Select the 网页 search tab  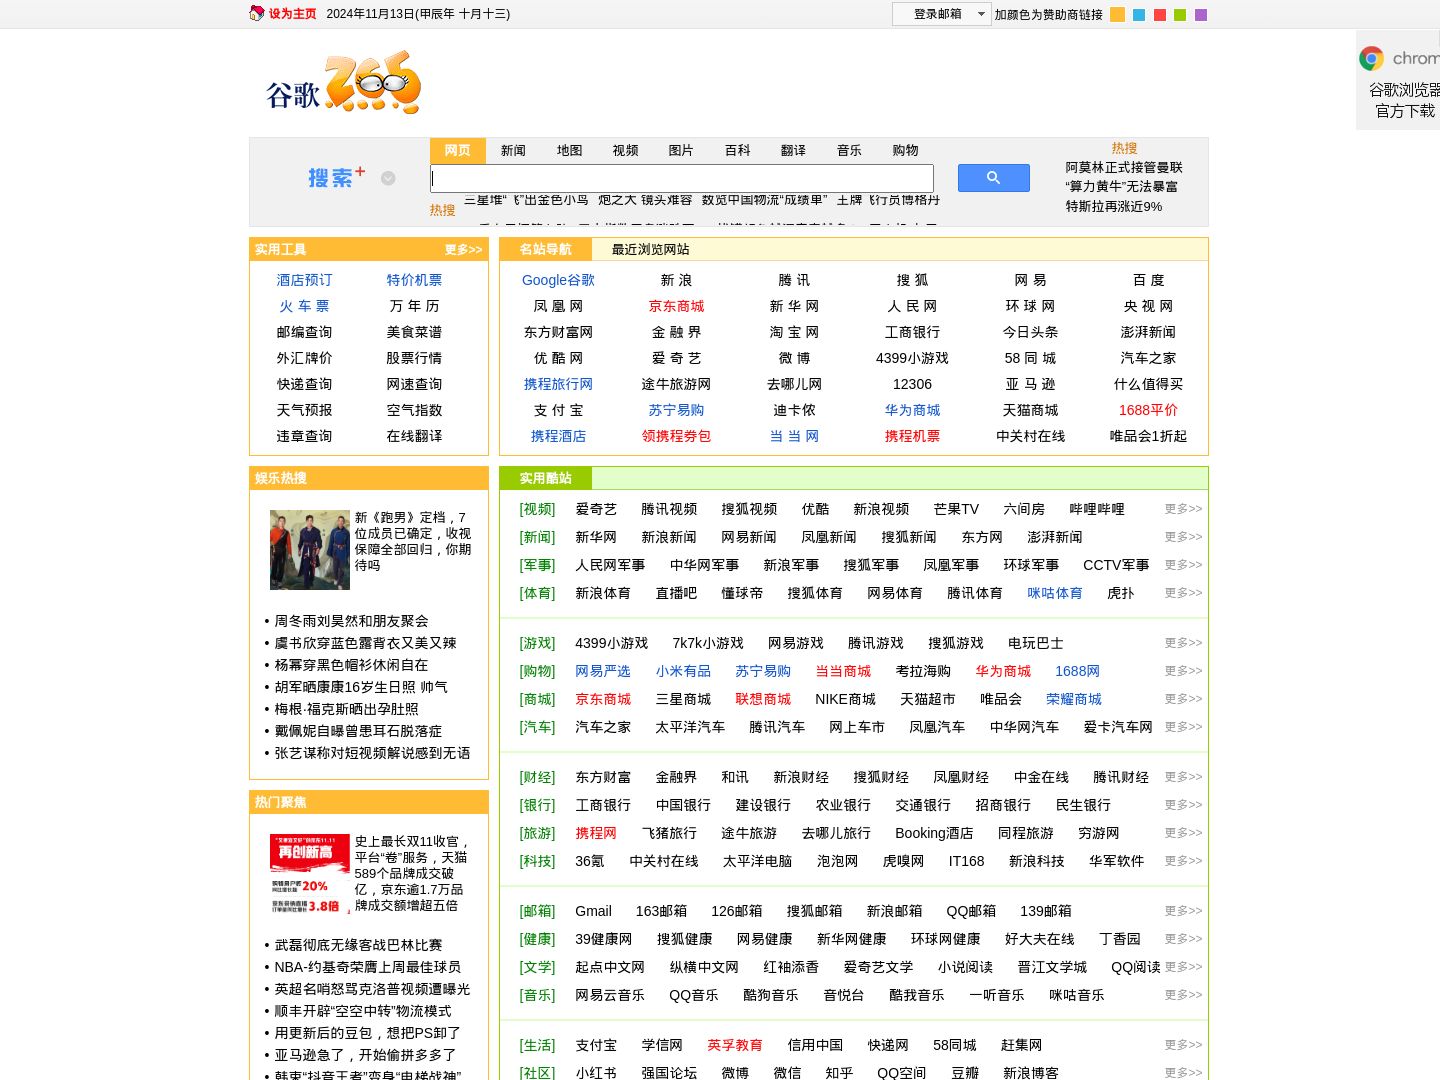tap(458, 150)
